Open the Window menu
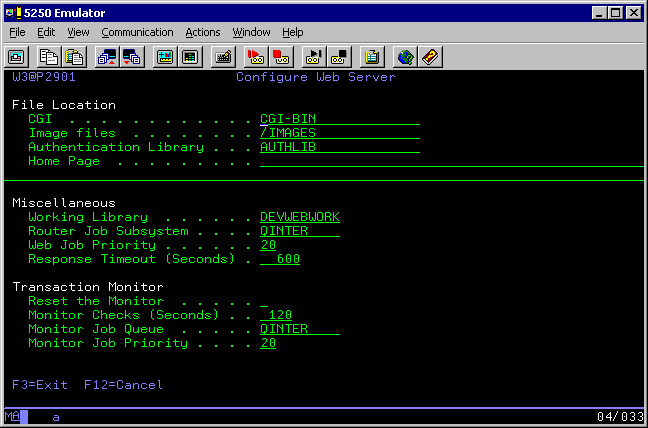This screenshot has height=428, width=648. pos(251,32)
